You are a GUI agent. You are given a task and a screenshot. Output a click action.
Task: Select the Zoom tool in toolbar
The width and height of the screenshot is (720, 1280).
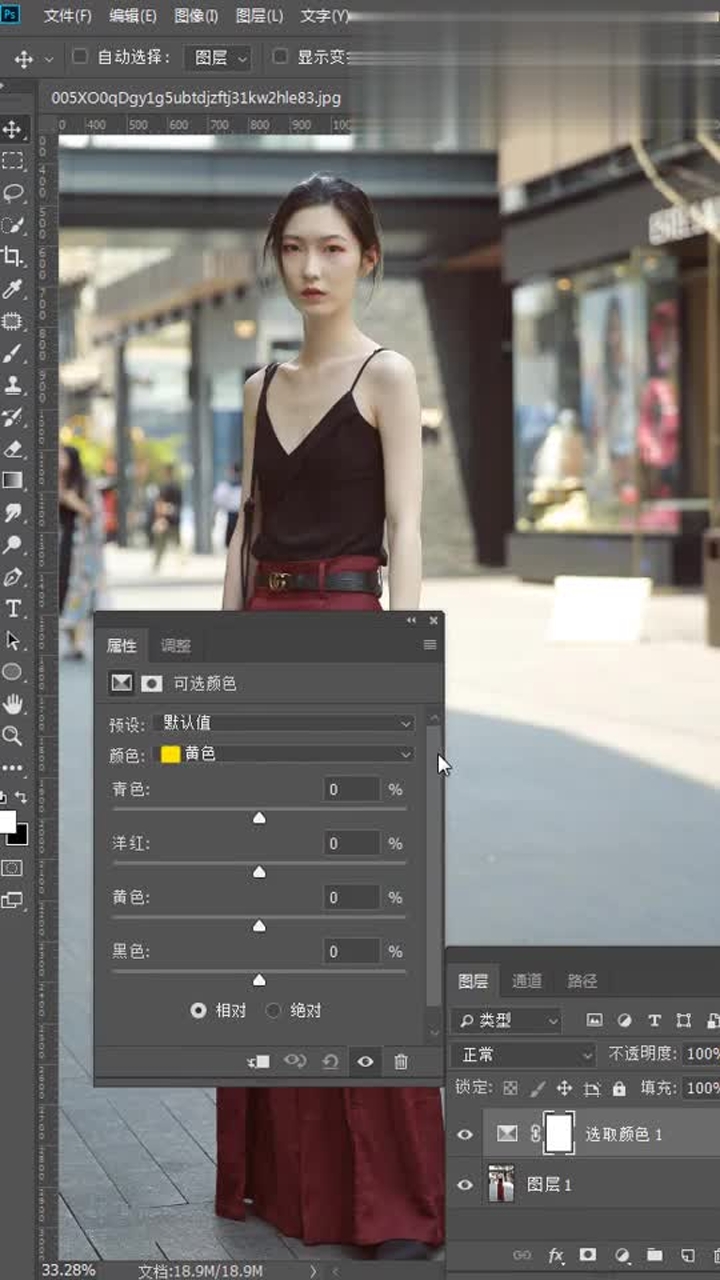pos(13,736)
